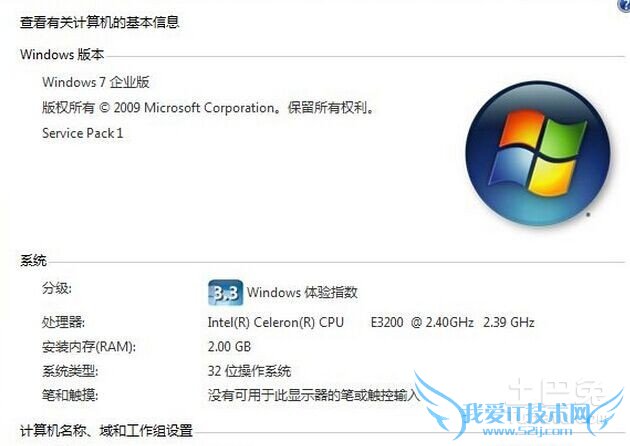Select the 32 位操作系统 value

[250, 371]
